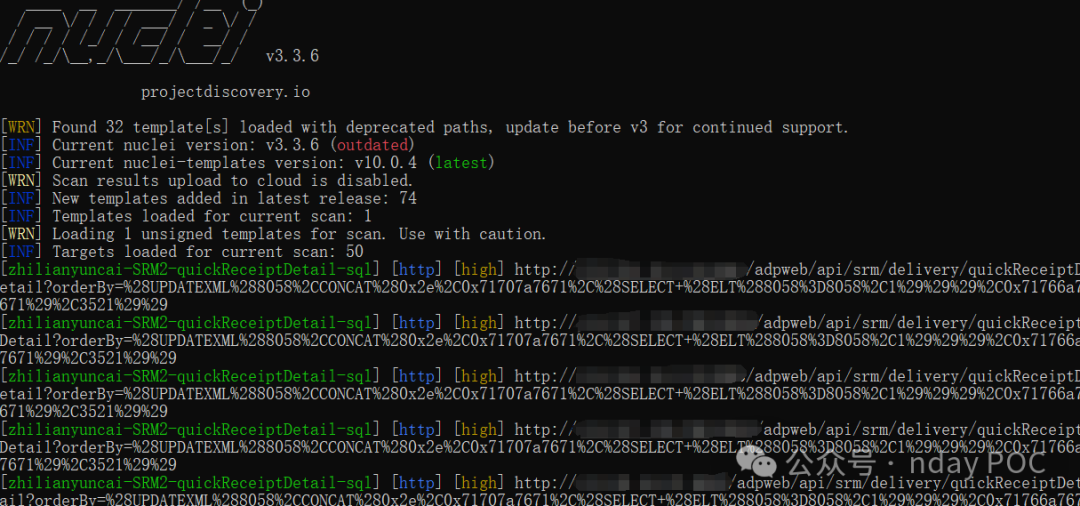
Task: Click the 'Found 32 template[s] loaded' warning line
Action: [x=450, y=127]
